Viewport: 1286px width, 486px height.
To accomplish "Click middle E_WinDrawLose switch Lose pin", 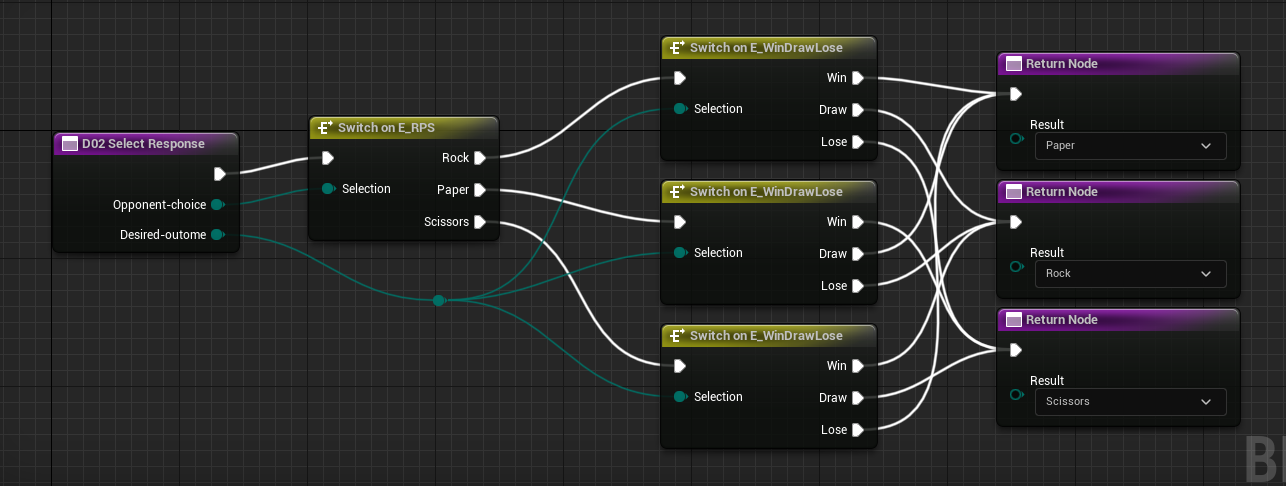I will click(x=858, y=286).
